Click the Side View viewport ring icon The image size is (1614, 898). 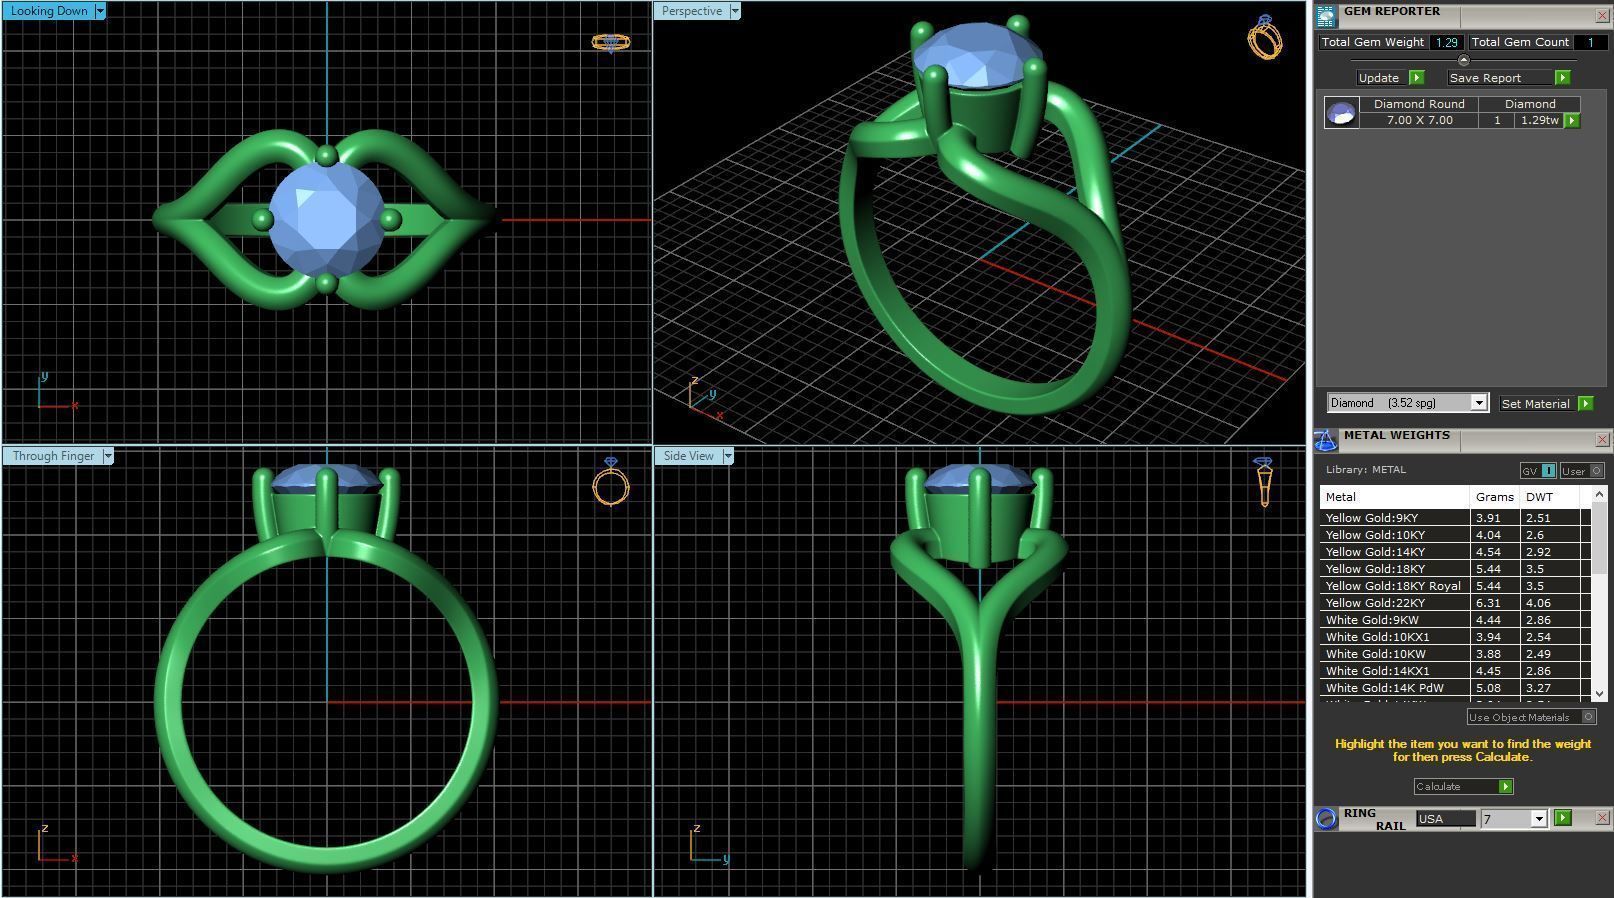tap(1264, 481)
